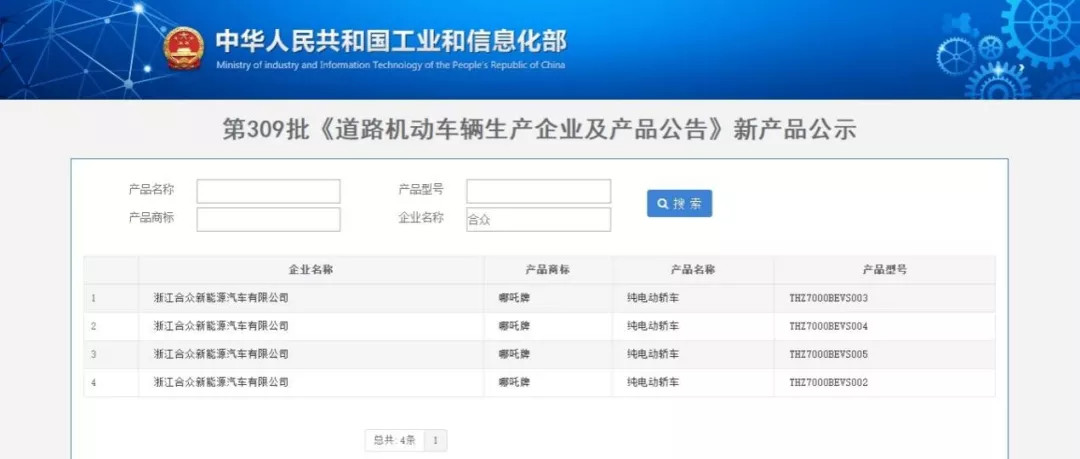The width and height of the screenshot is (1080, 459).
Task: Click company name in row 2
Action: point(221,326)
